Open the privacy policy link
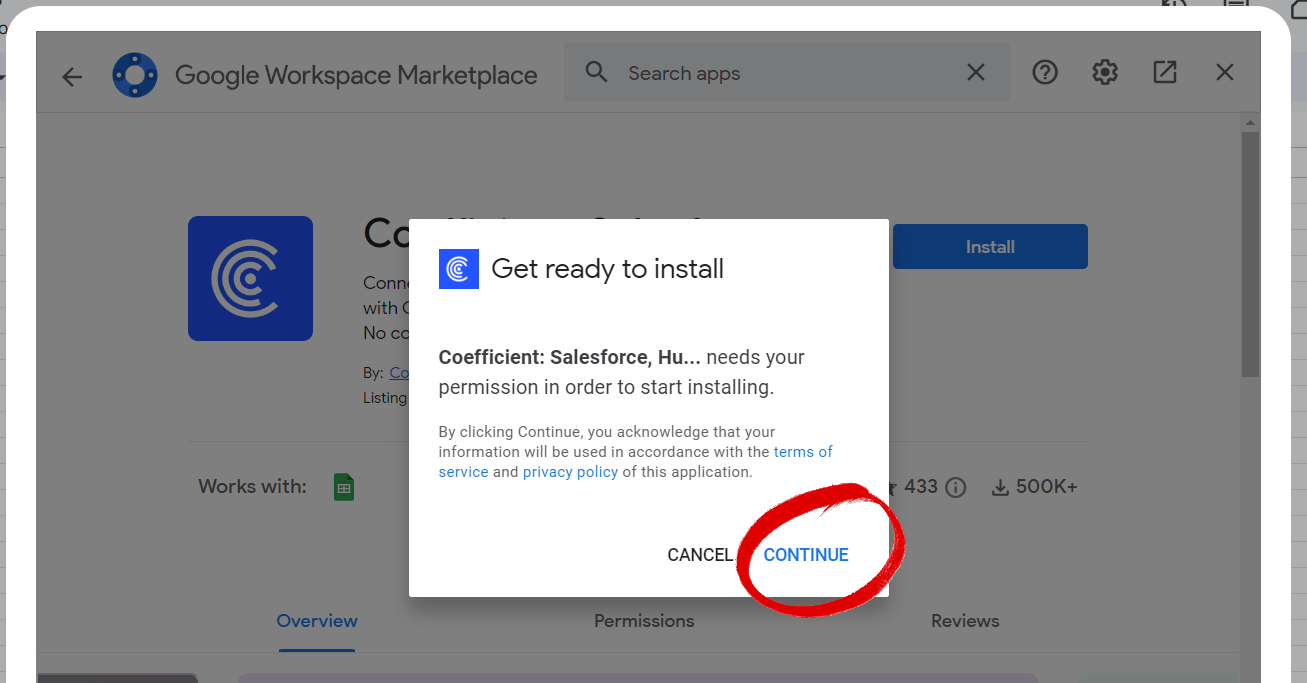The height and width of the screenshot is (683, 1307). 570,472
